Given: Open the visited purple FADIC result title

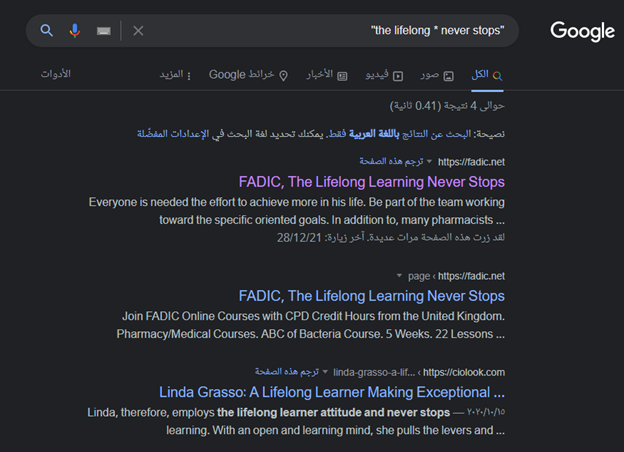Looking at the screenshot, I should [x=371, y=182].
